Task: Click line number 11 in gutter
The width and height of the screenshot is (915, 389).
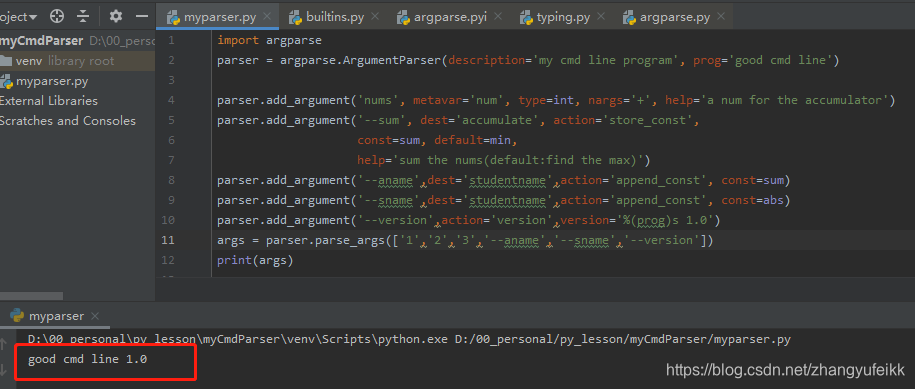Action: [x=167, y=240]
